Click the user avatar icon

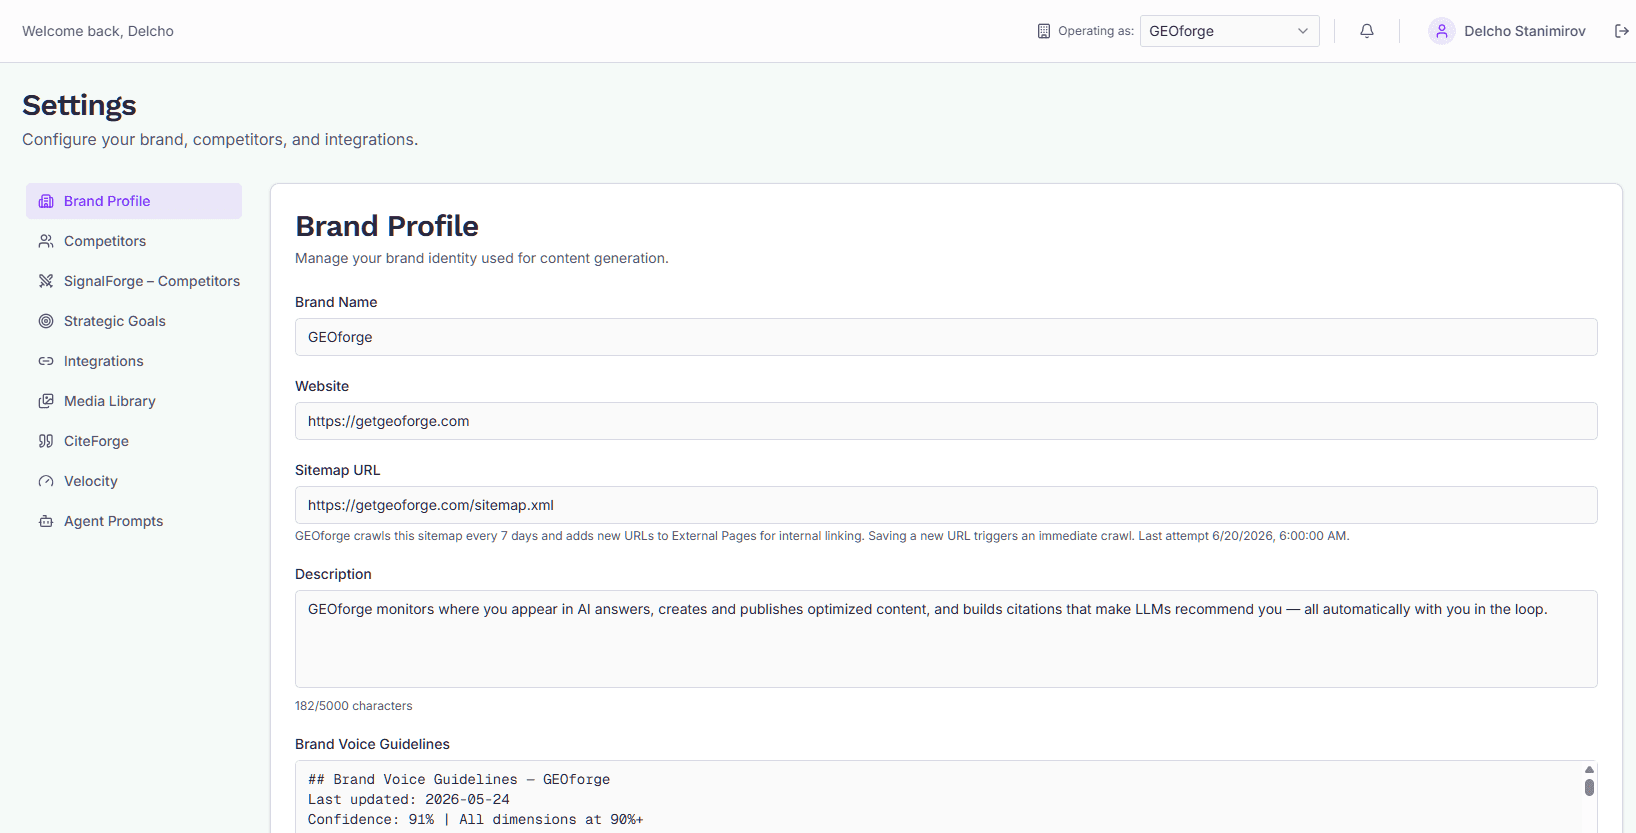pos(1442,31)
